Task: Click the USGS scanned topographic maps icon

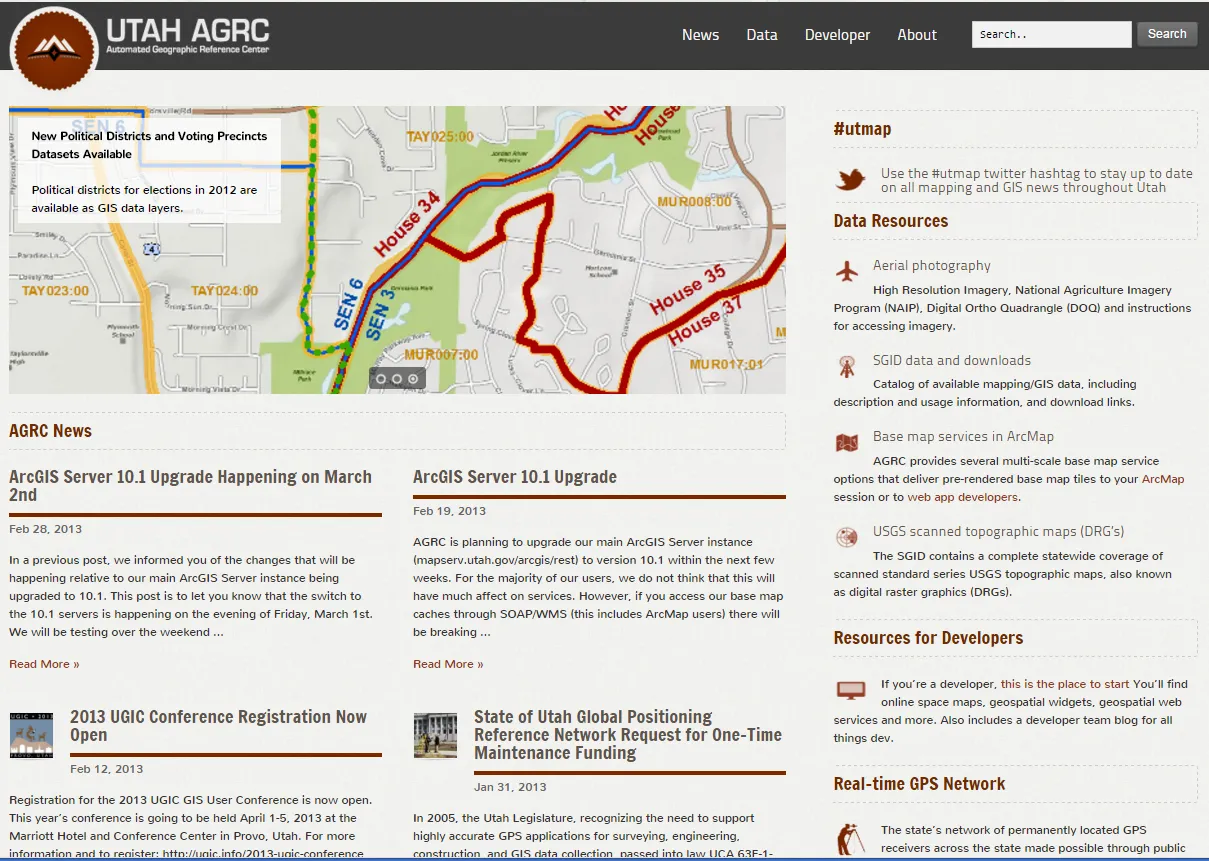Action: (x=846, y=537)
